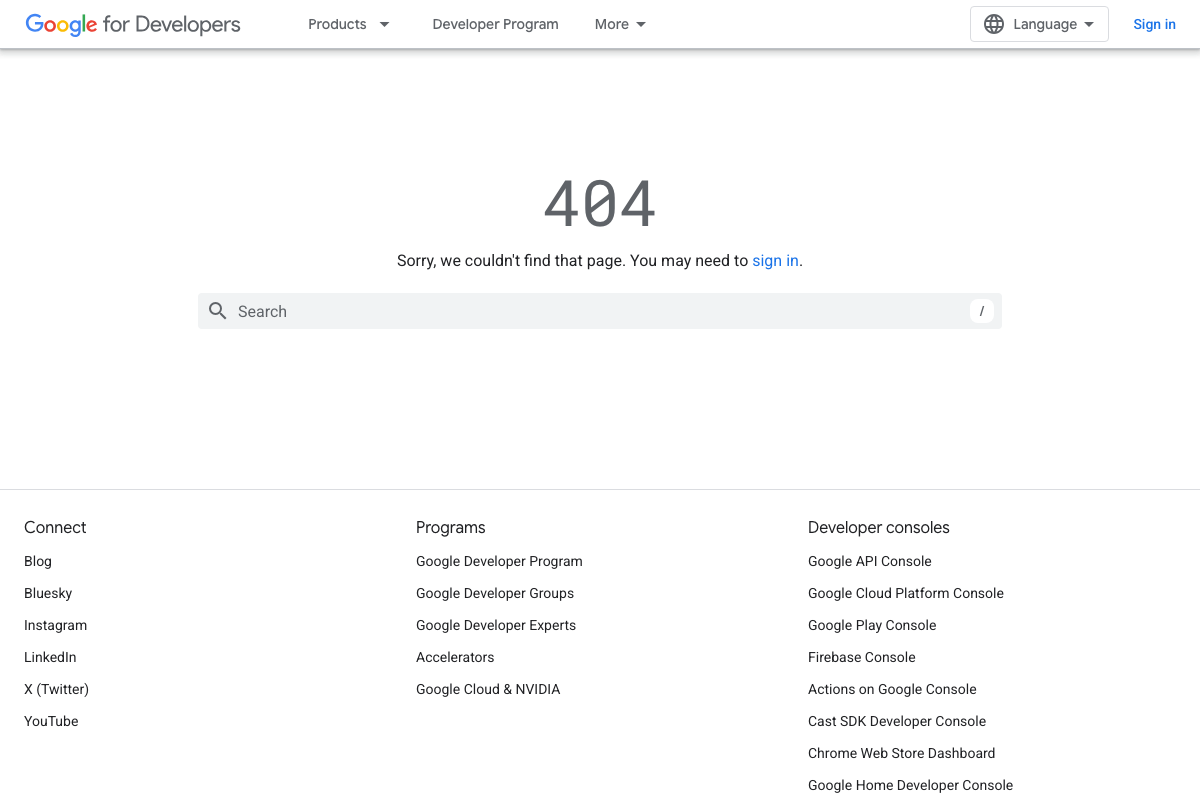Open the Instagram link
This screenshot has height=800, width=1200.
coord(55,625)
